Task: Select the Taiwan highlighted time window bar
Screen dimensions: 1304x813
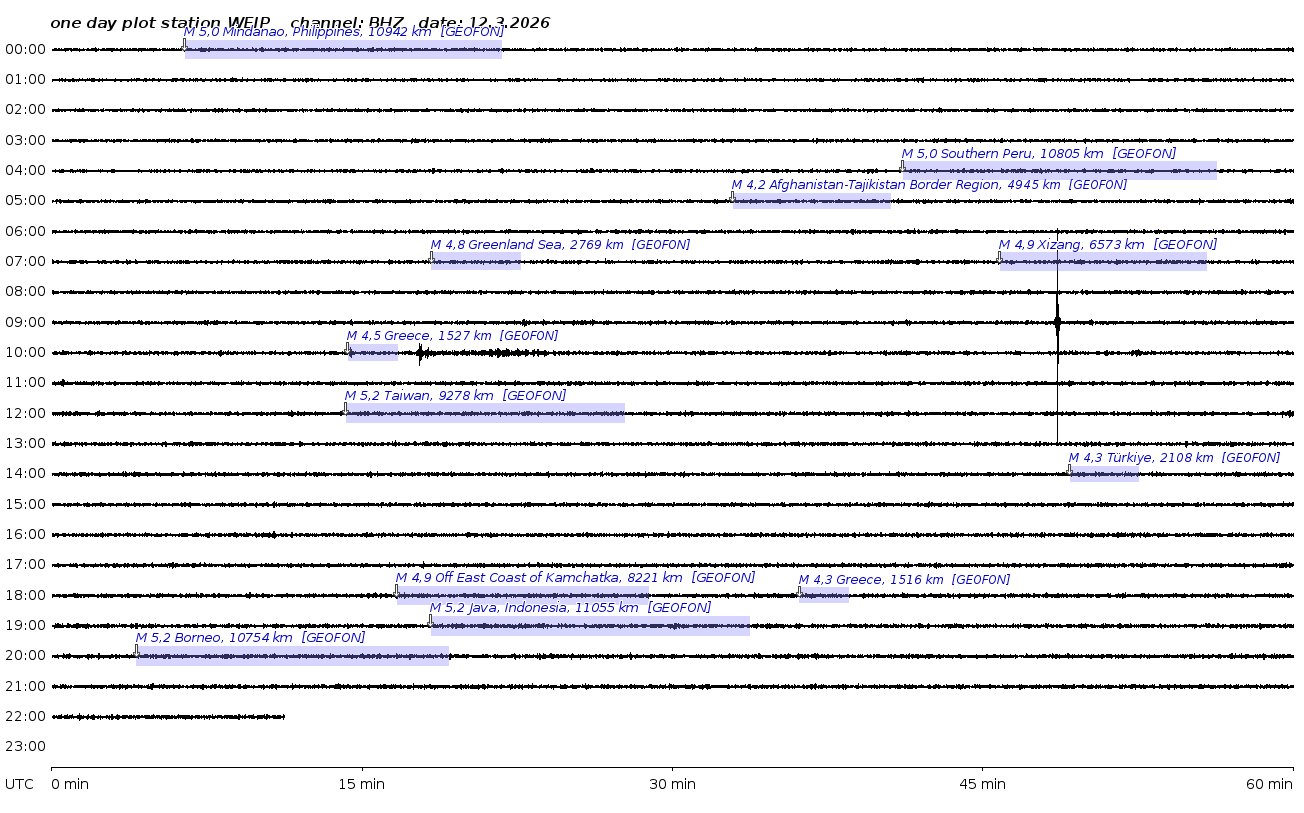Action: pyautogui.click(x=485, y=414)
